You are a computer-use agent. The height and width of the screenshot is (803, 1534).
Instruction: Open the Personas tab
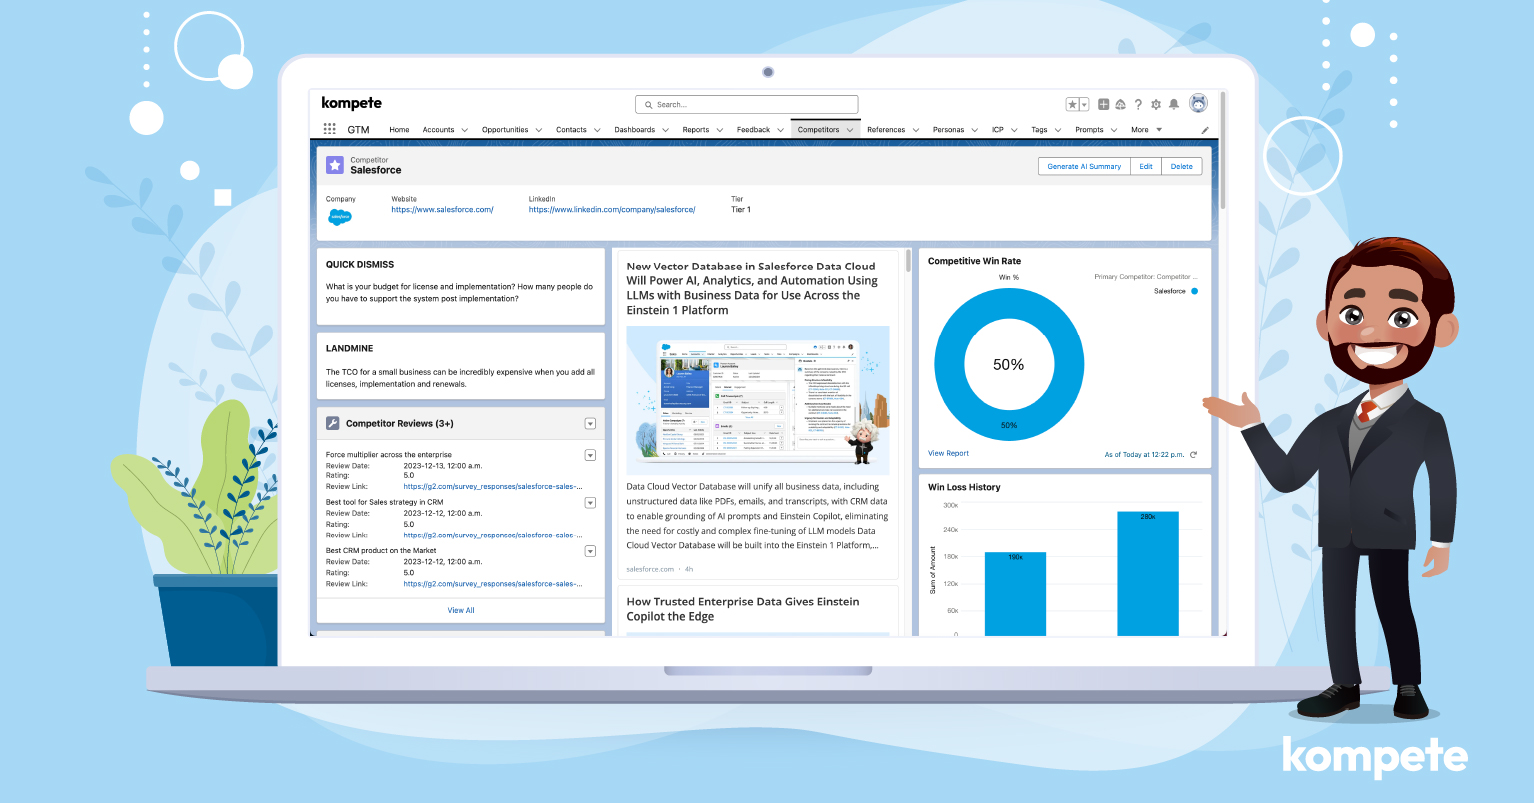(x=948, y=130)
